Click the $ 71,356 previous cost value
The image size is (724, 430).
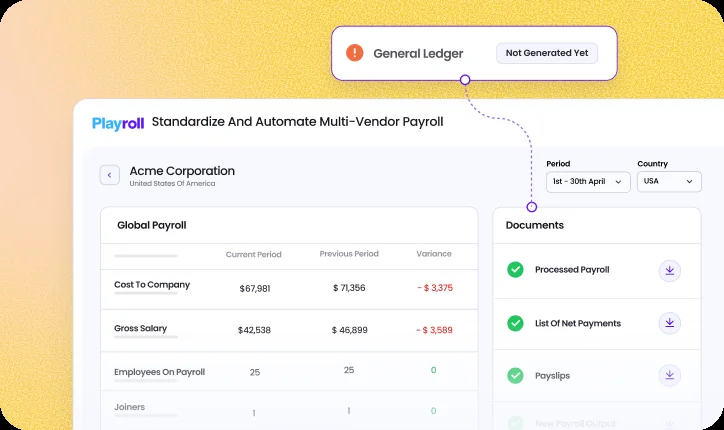[x=349, y=288]
